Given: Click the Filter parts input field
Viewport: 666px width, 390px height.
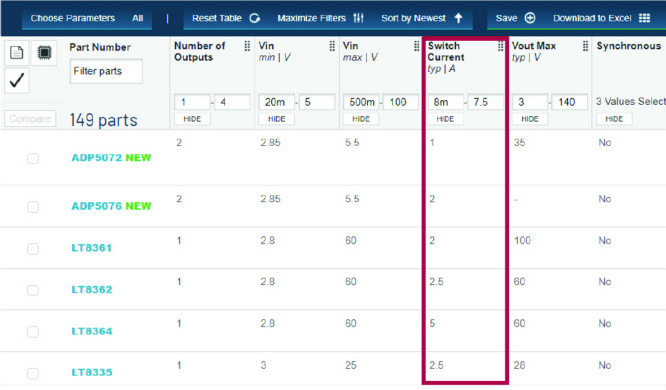Looking at the screenshot, I should 106,71.
